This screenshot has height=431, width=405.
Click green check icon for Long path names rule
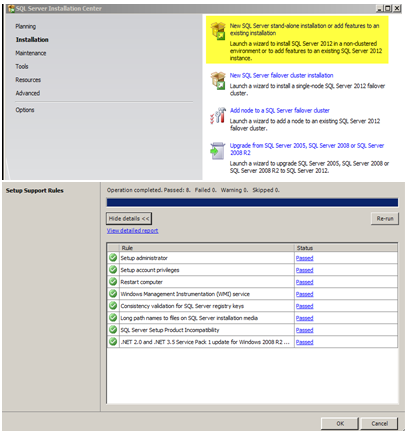(x=113, y=318)
